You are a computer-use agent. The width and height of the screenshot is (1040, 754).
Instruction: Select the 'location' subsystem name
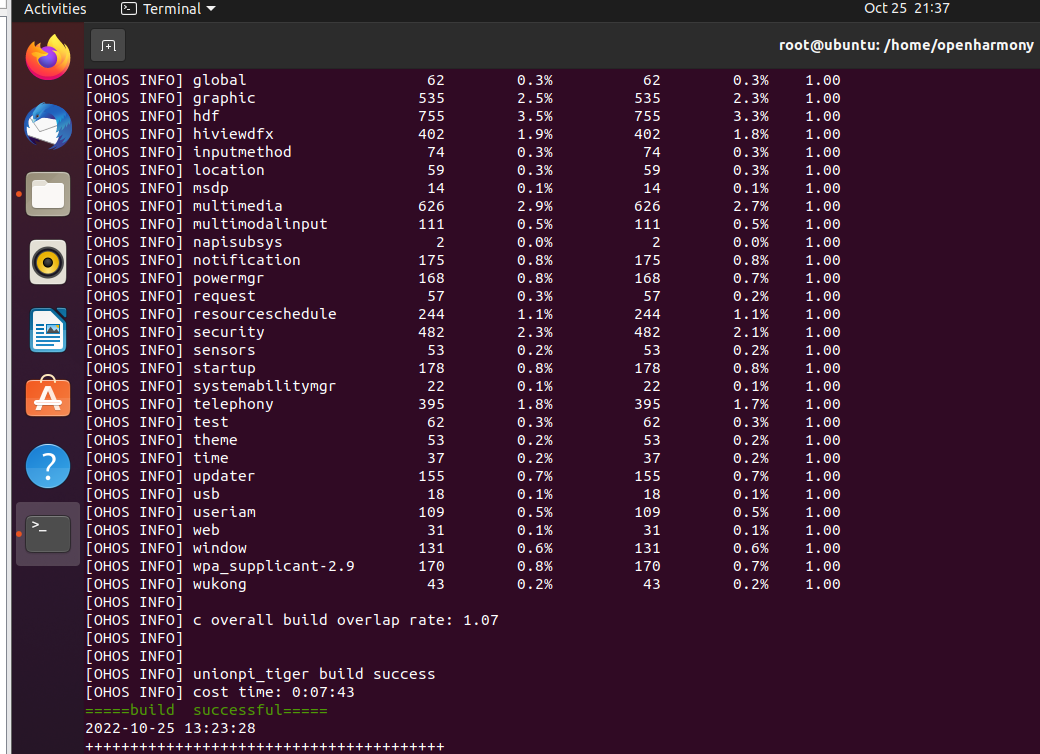[229, 170]
